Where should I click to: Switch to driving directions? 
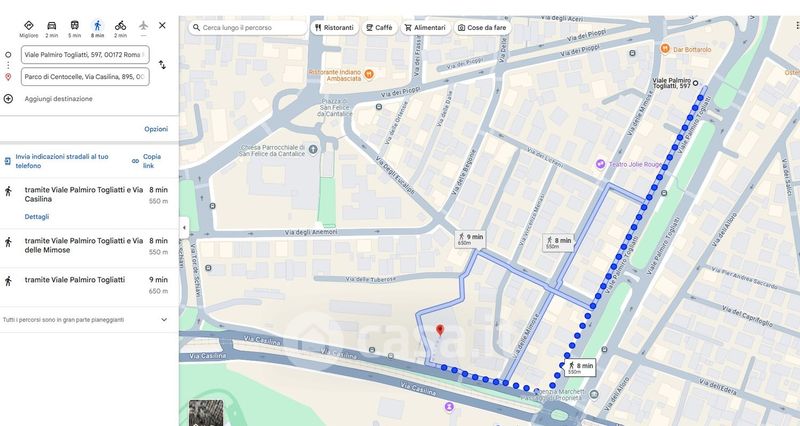52,27
